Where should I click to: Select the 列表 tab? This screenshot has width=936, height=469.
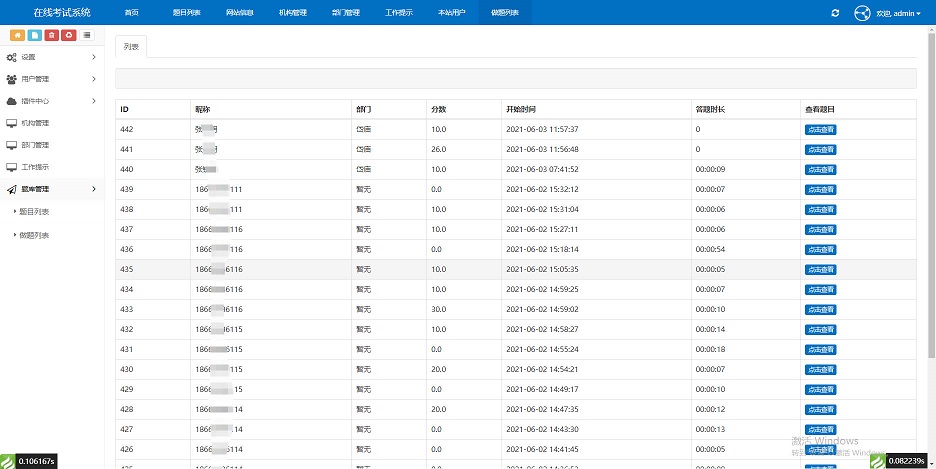[x=131, y=47]
